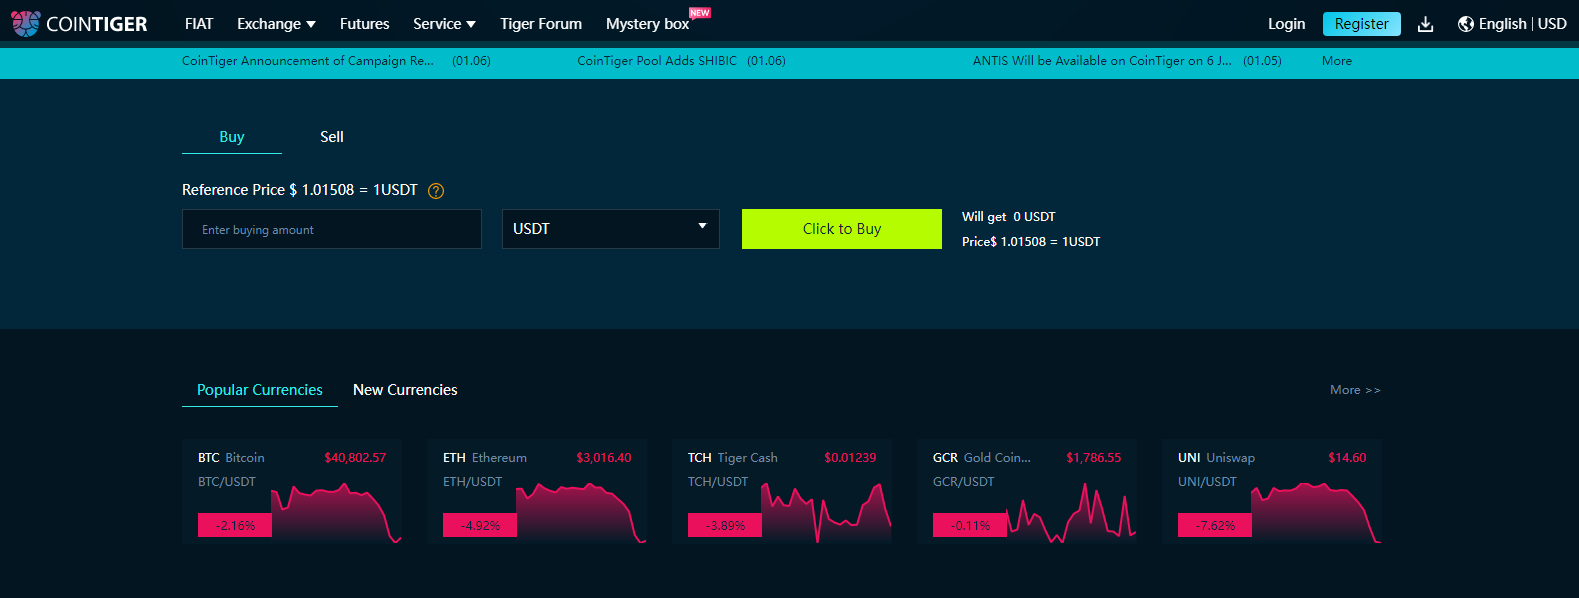The width and height of the screenshot is (1579, 598).
Task: Click the UNI -7.62% change badge
Action: [1215, 525]
